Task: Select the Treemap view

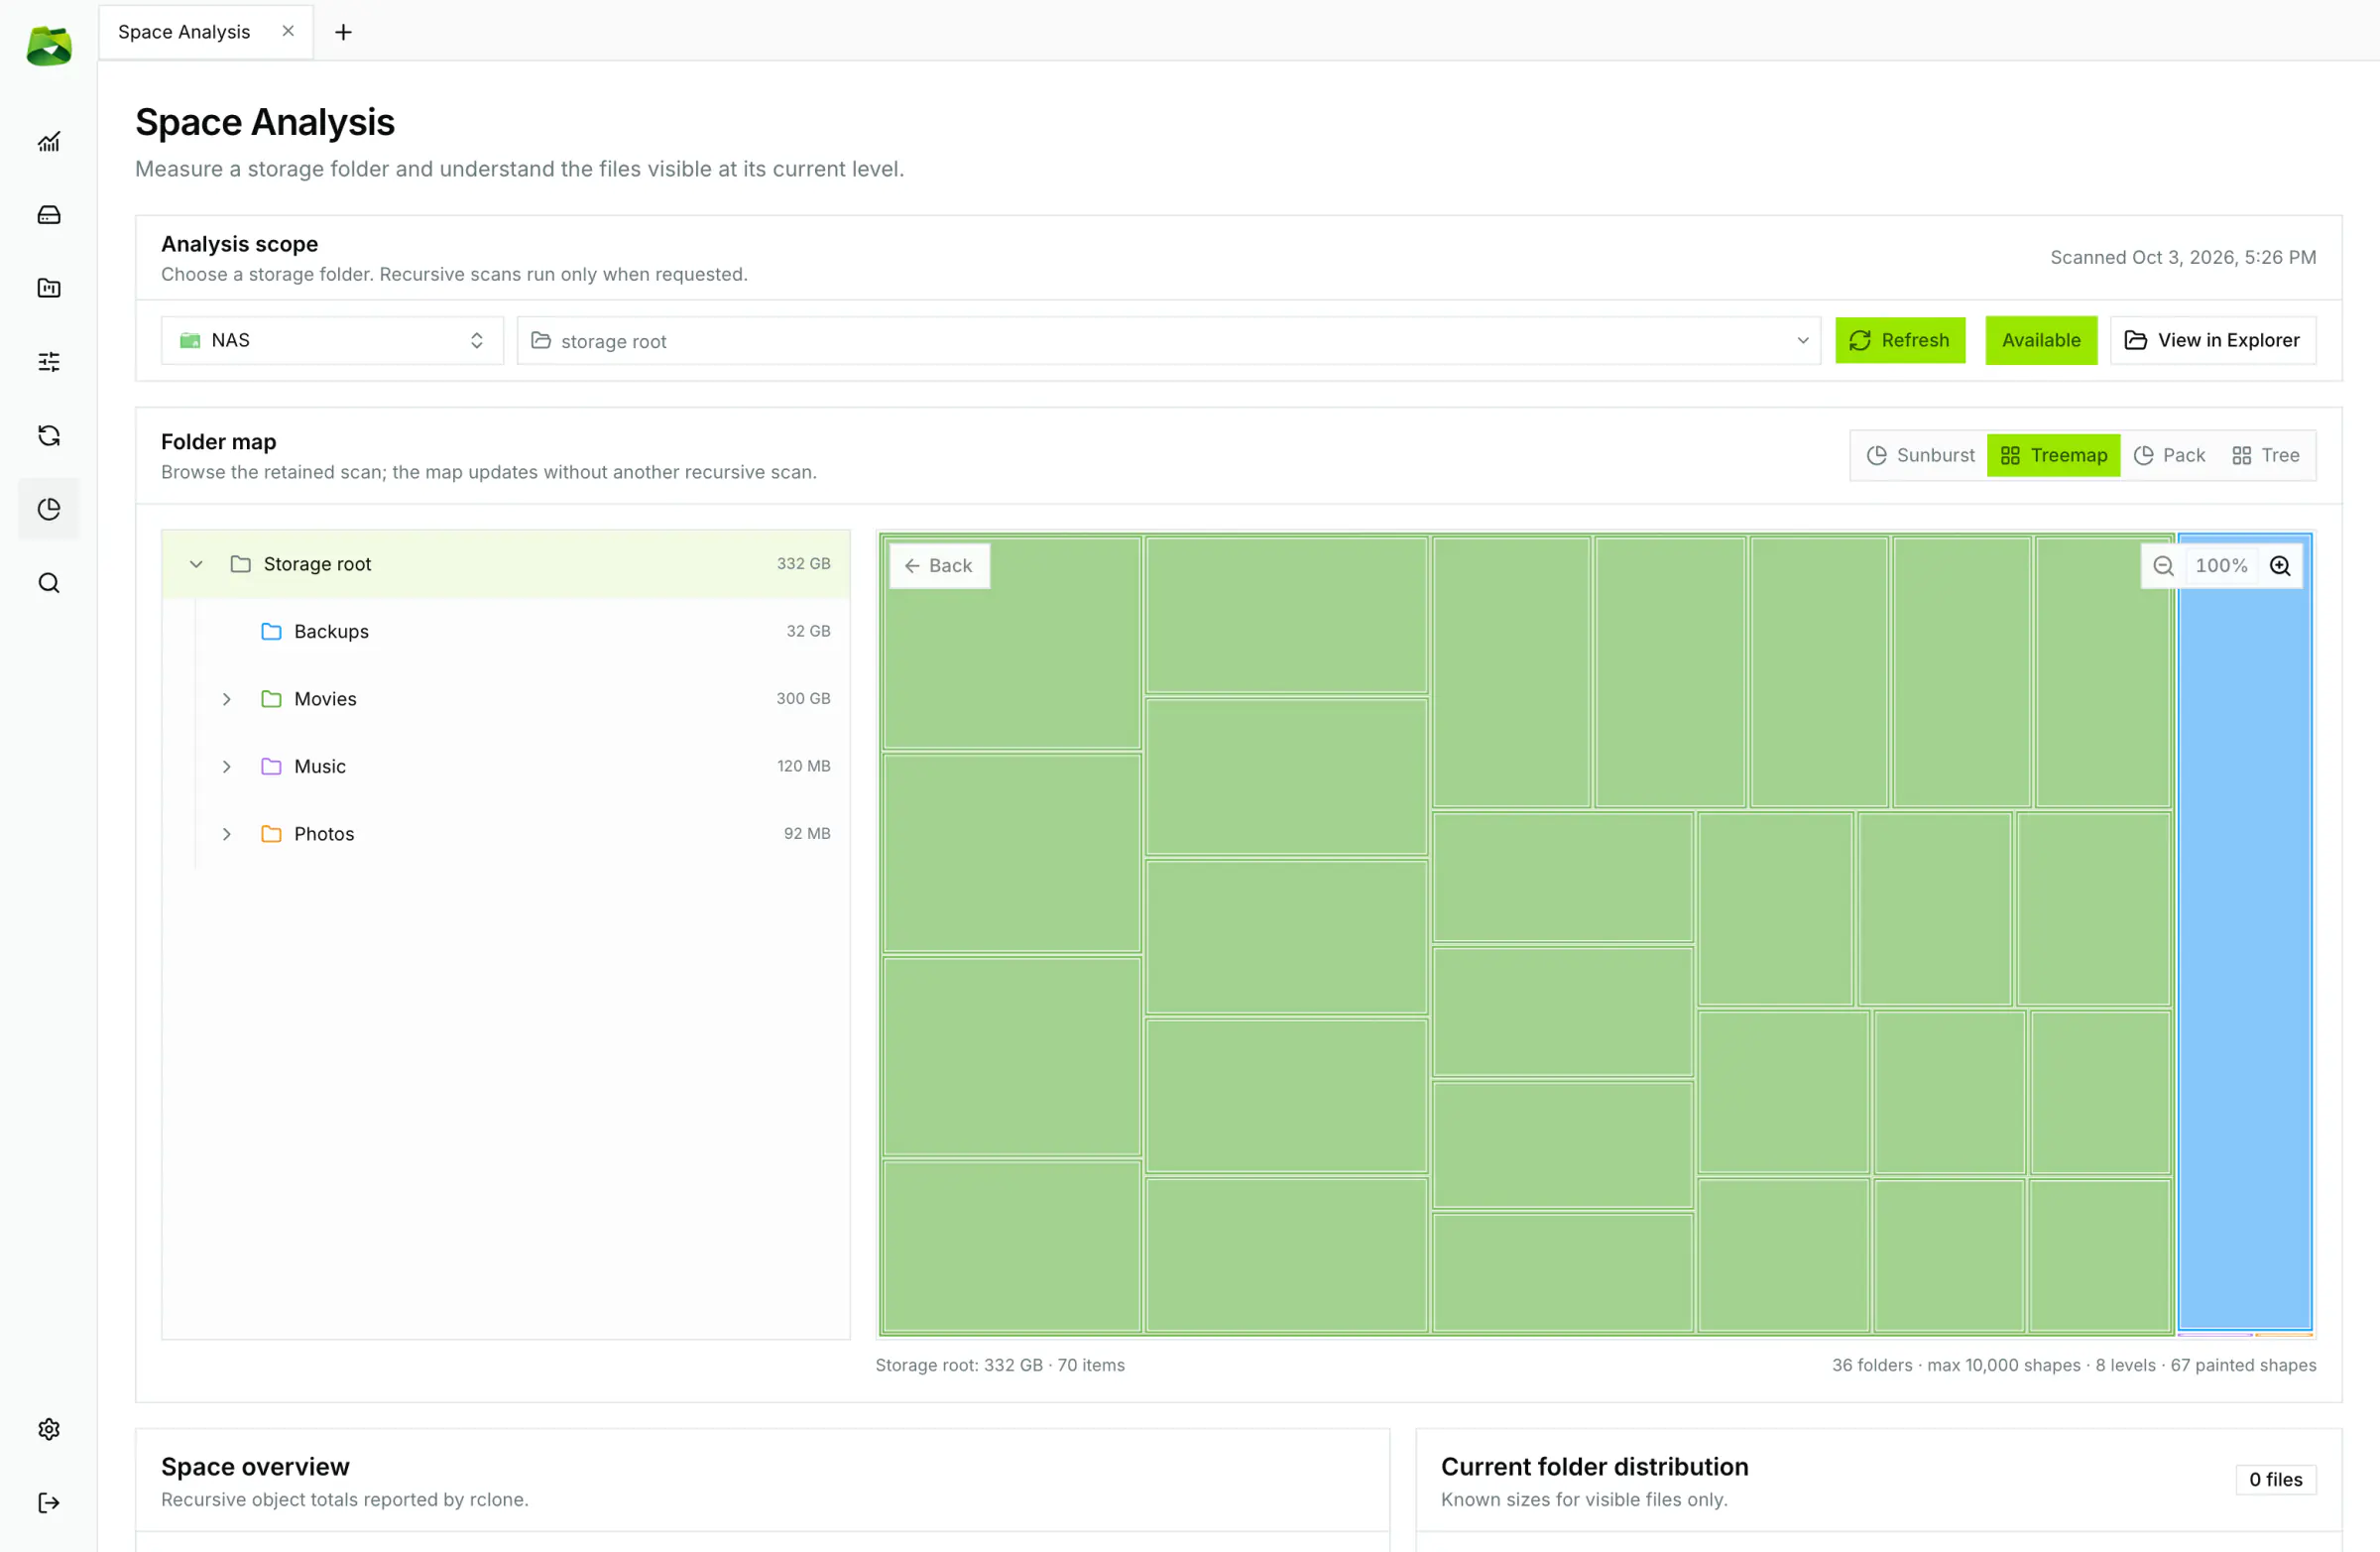Action: [x=2053, y=455]
